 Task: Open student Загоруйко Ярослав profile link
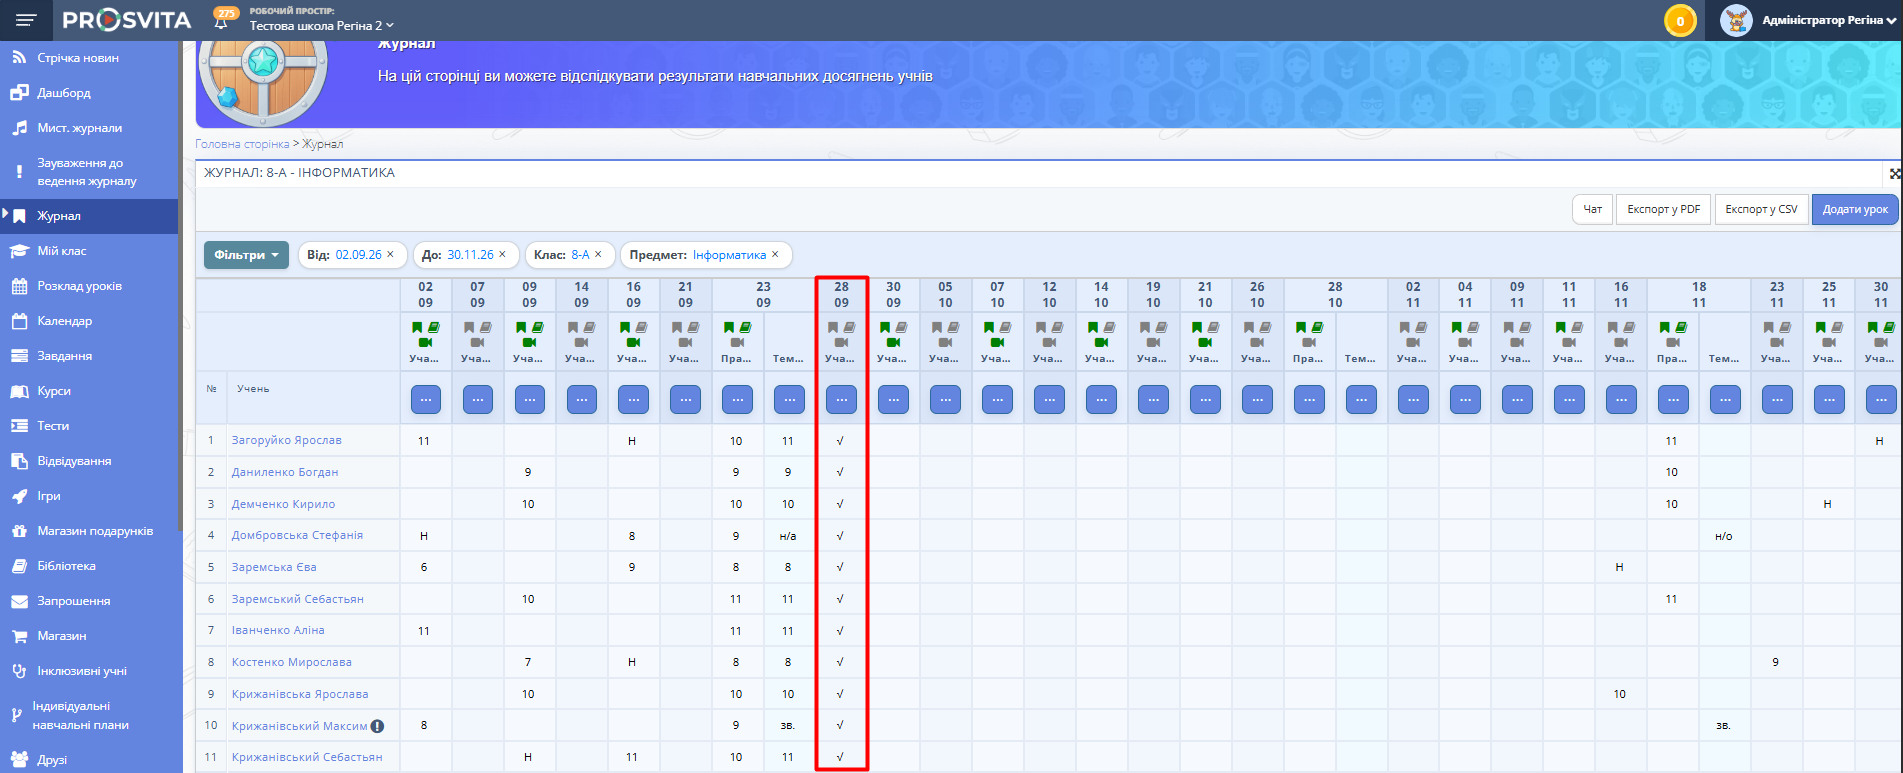click(287, 440)
